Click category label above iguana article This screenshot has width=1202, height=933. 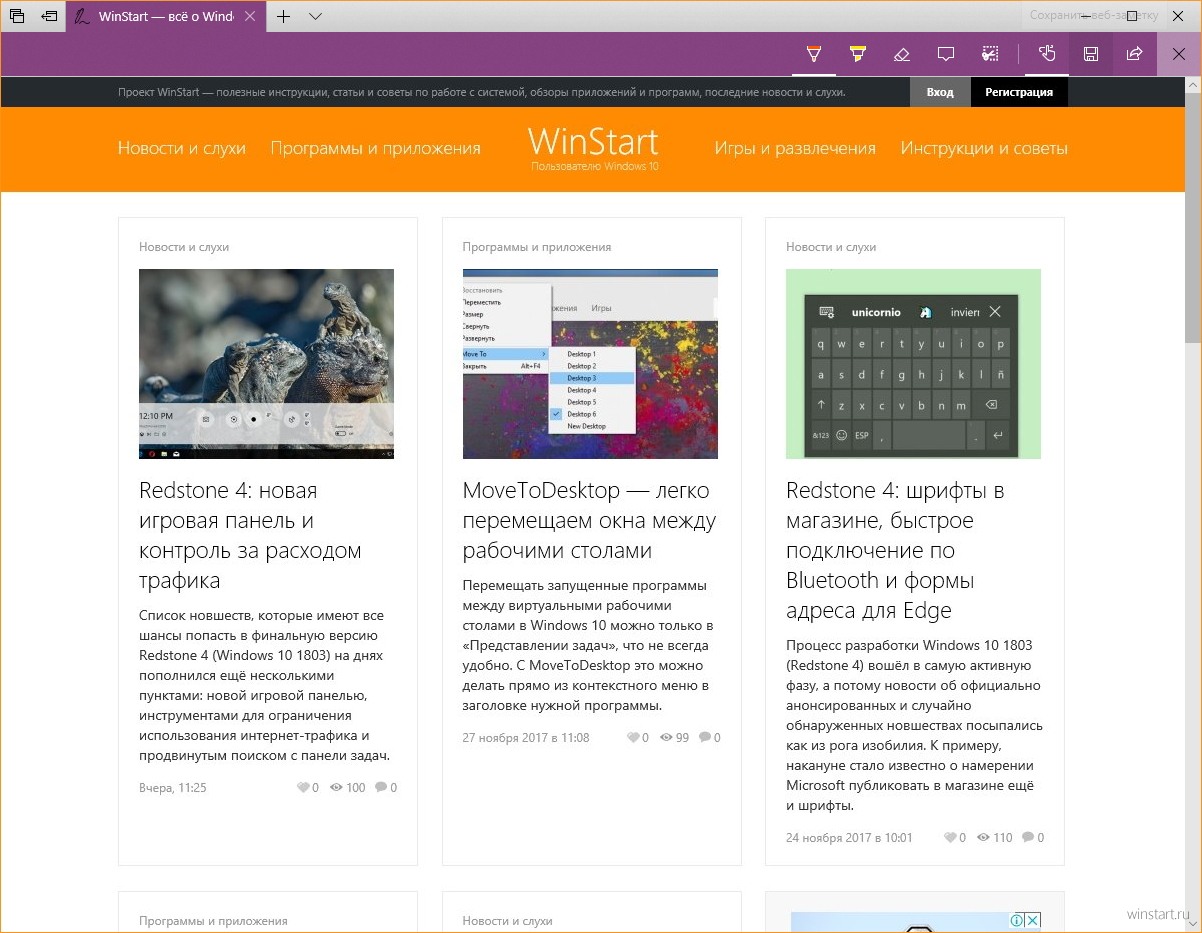pos(184,247)
